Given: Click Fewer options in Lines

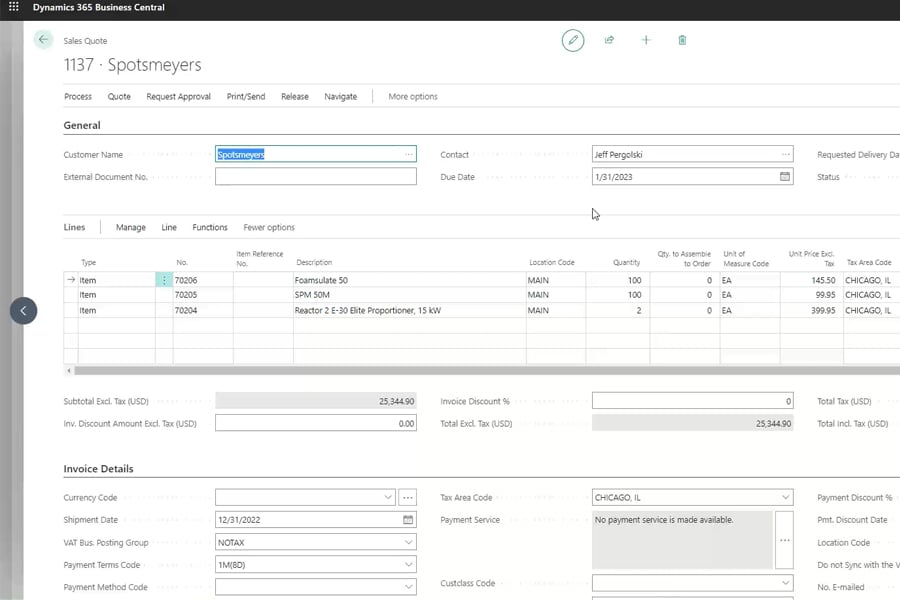Looking at the screenshot, I should (269, 227).
